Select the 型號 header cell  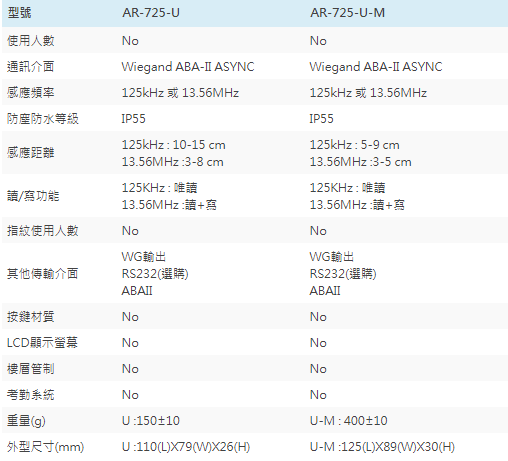(x=19, y=13)
